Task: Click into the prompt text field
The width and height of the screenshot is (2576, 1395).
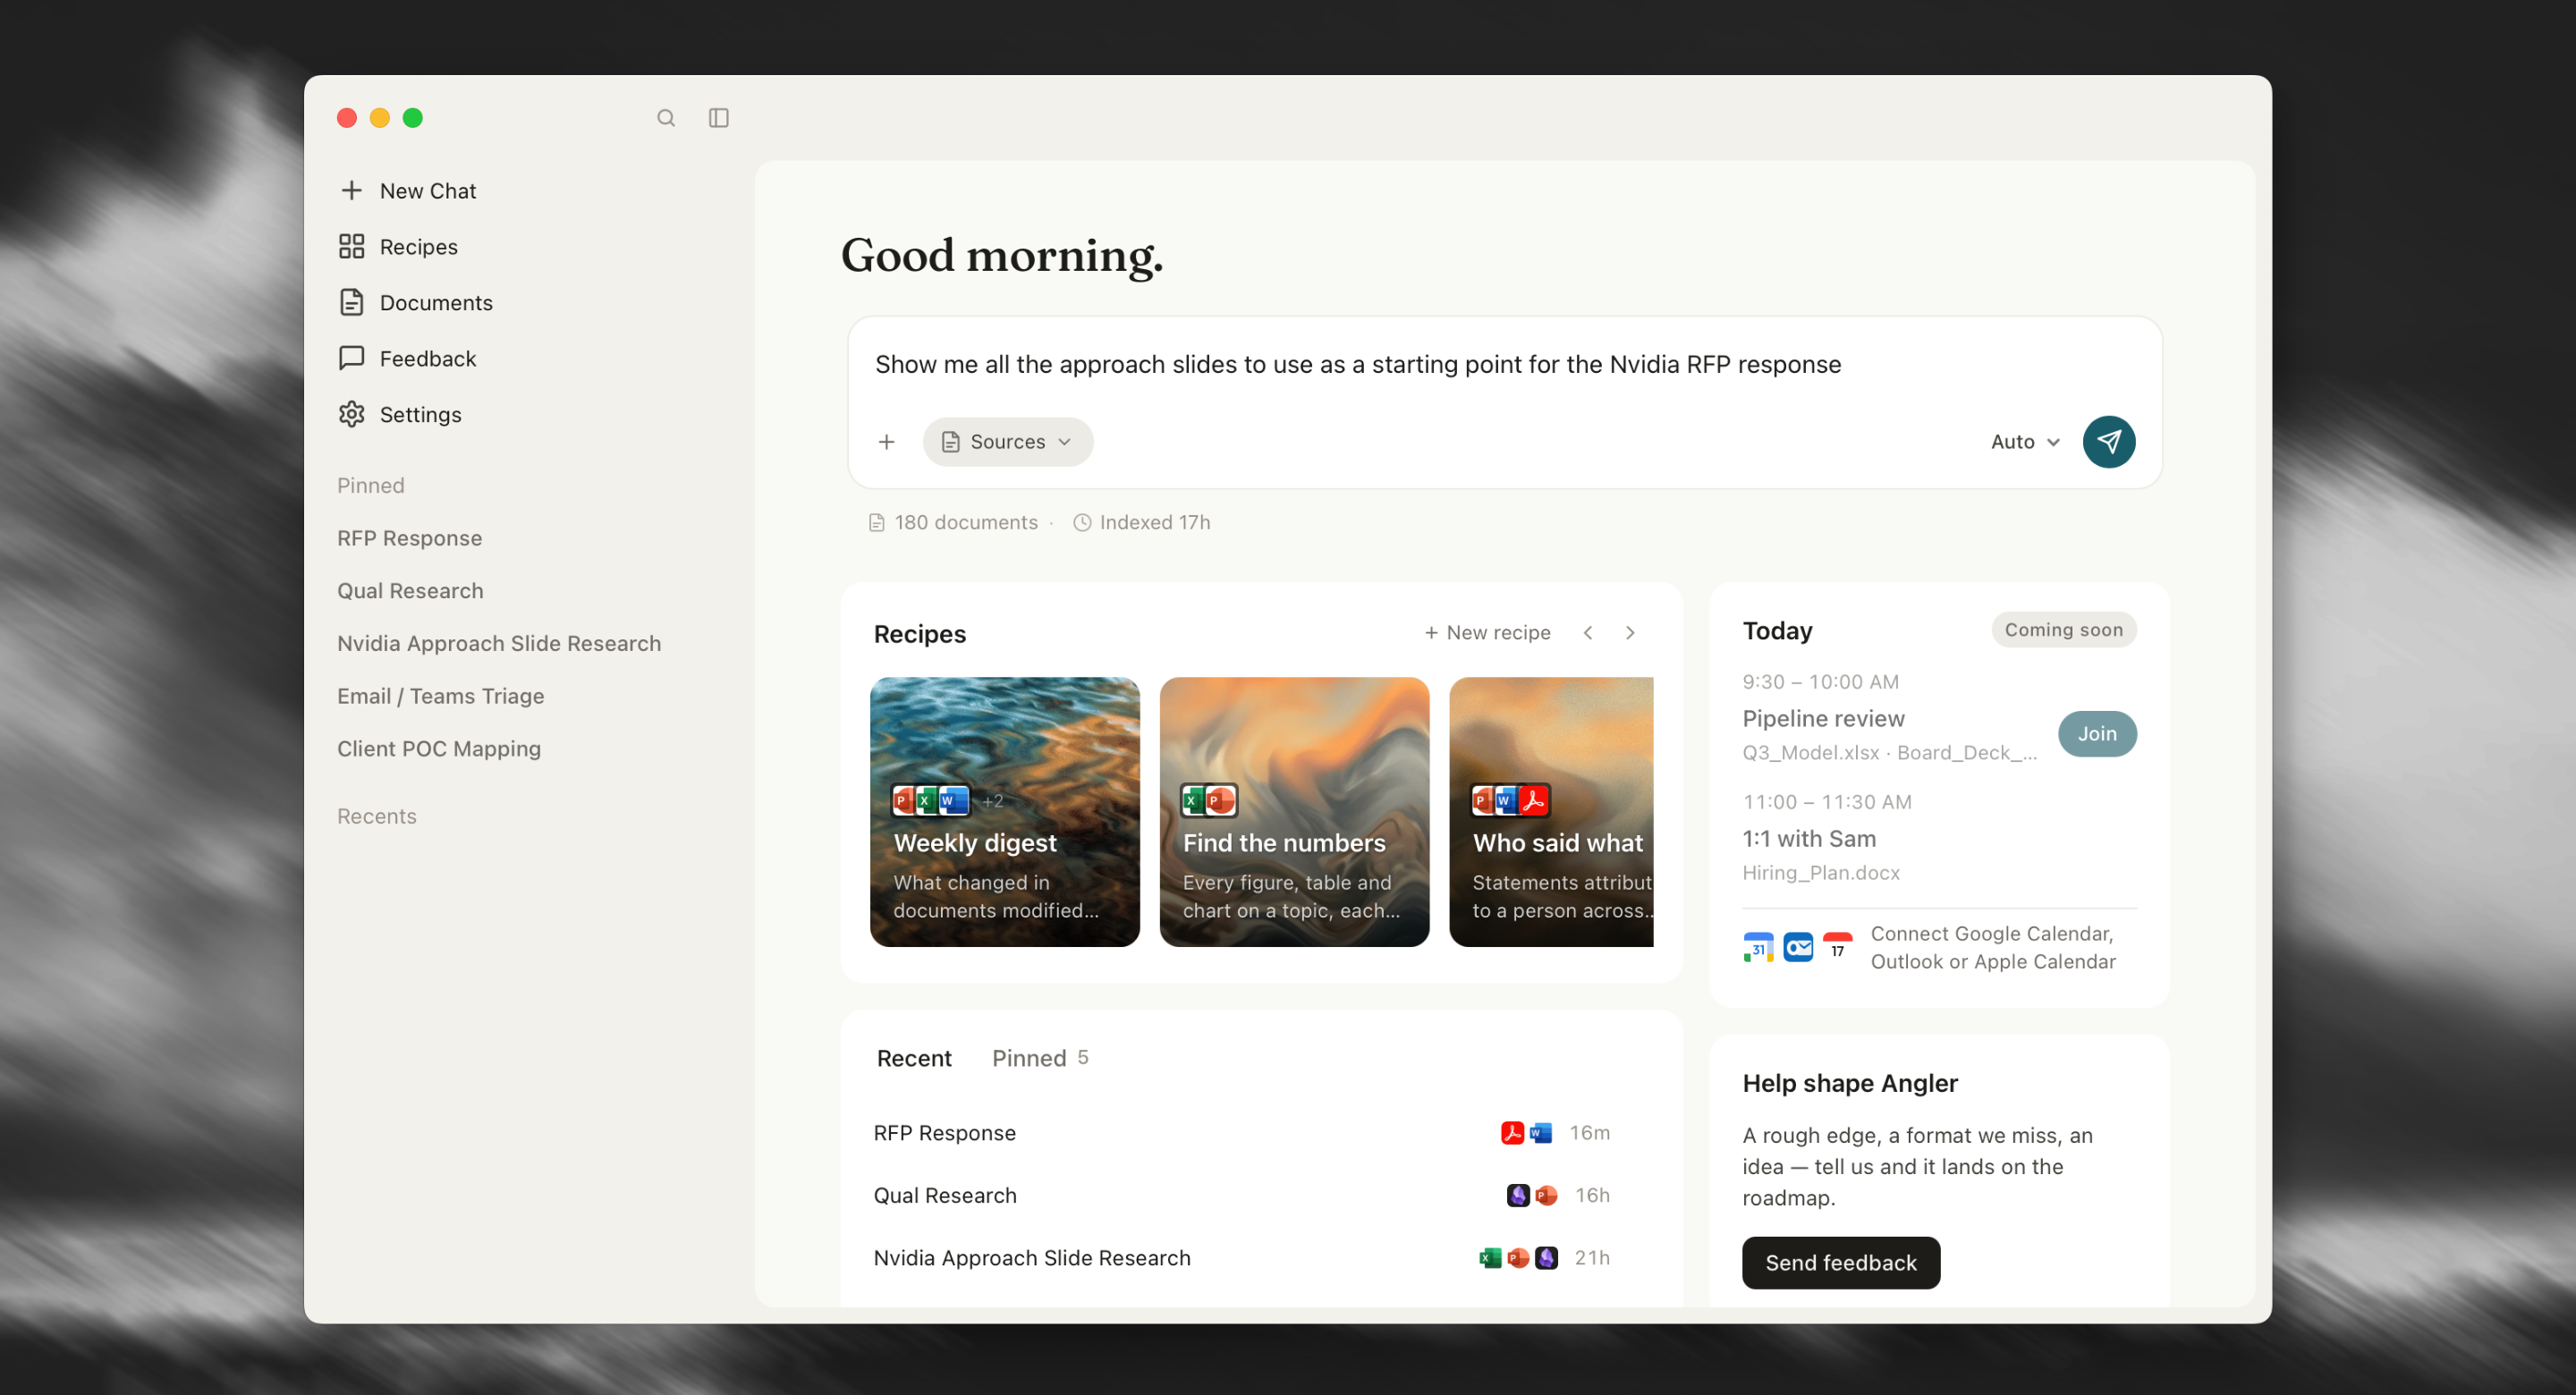Action: (1505, 364)
